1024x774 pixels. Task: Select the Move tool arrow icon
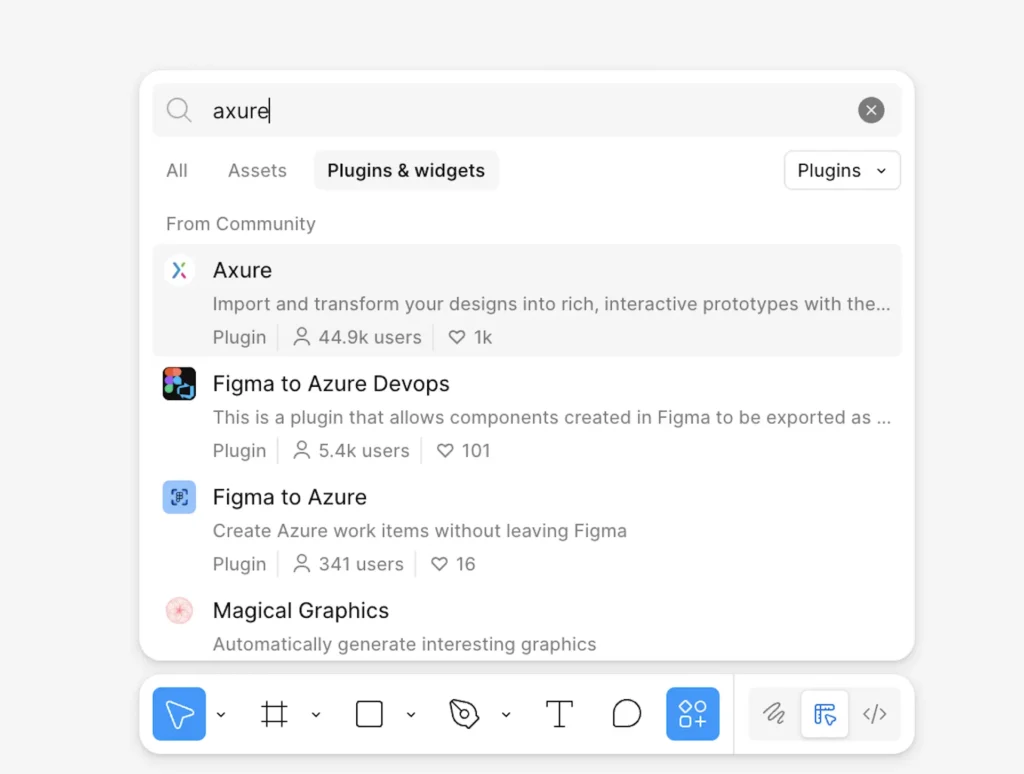(x=179, y=714)
